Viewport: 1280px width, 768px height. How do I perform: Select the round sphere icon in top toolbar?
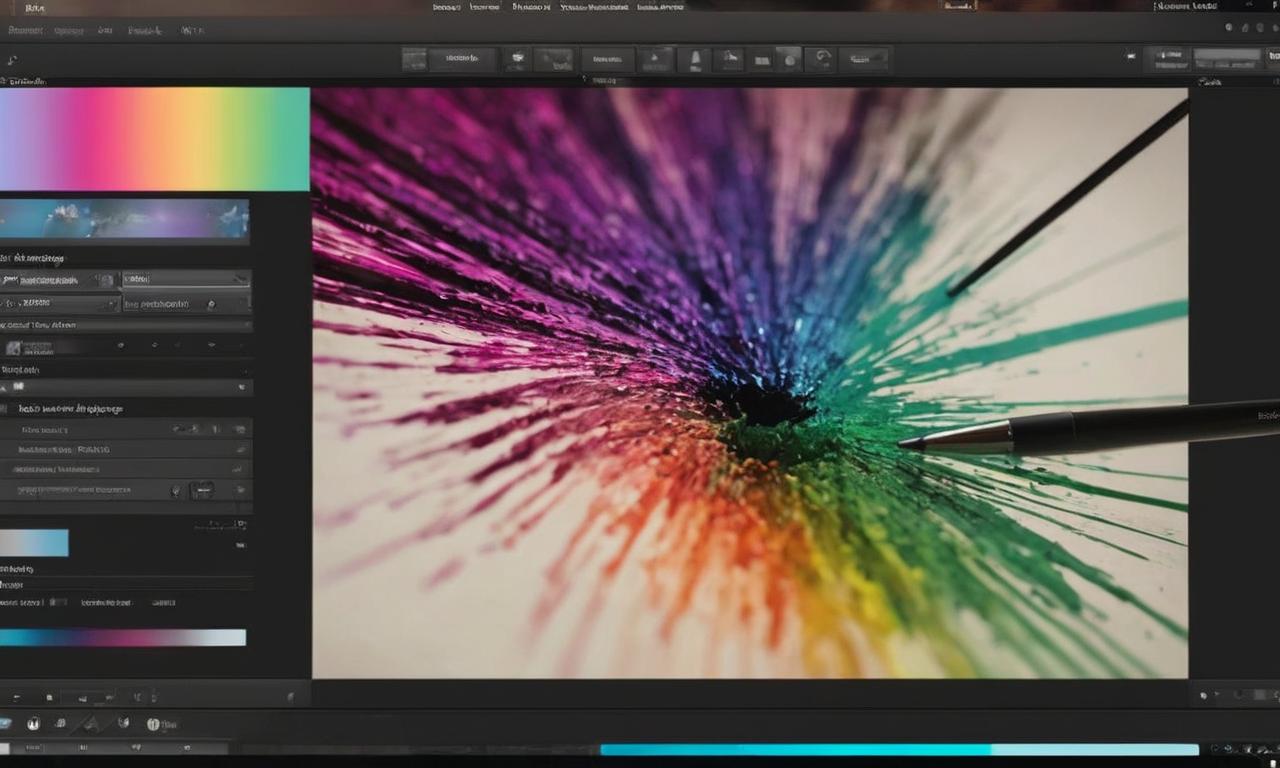point(789,60)
